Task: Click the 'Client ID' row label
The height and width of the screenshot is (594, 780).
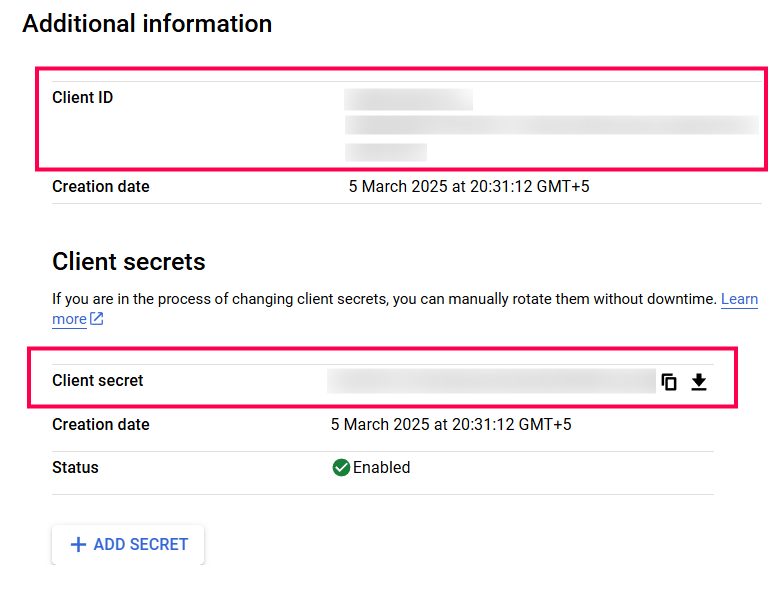Action: tap(82, 98)
